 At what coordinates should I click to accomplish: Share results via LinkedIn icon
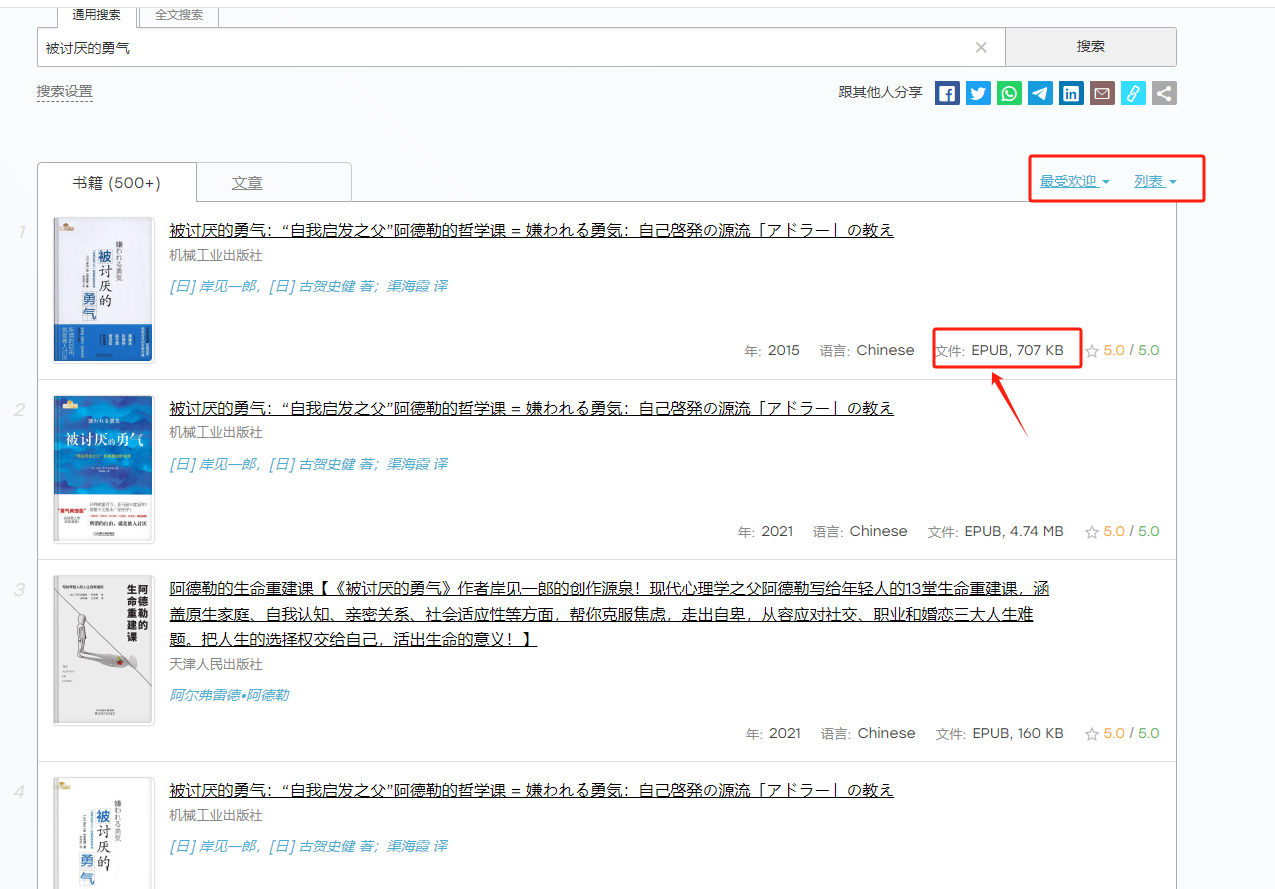(x=1071, y=93)
